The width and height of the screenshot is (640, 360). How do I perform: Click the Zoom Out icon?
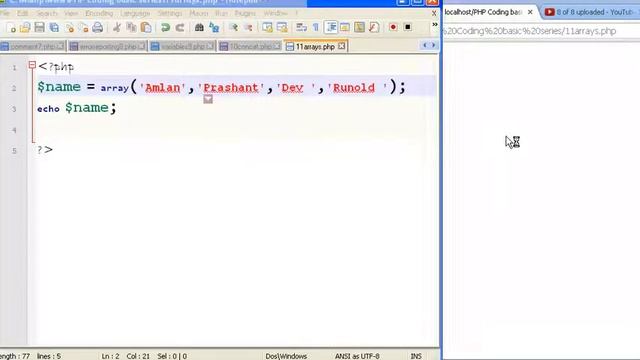(248, 28)
